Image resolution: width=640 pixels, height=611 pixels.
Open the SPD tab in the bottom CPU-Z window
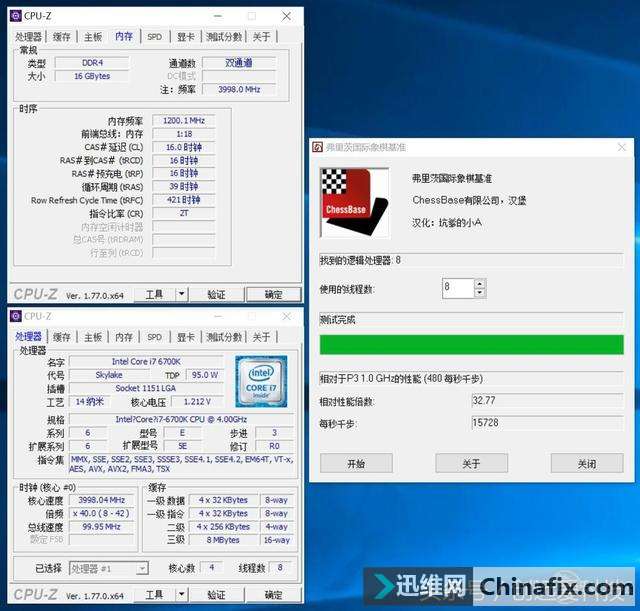tap(154, 337)
